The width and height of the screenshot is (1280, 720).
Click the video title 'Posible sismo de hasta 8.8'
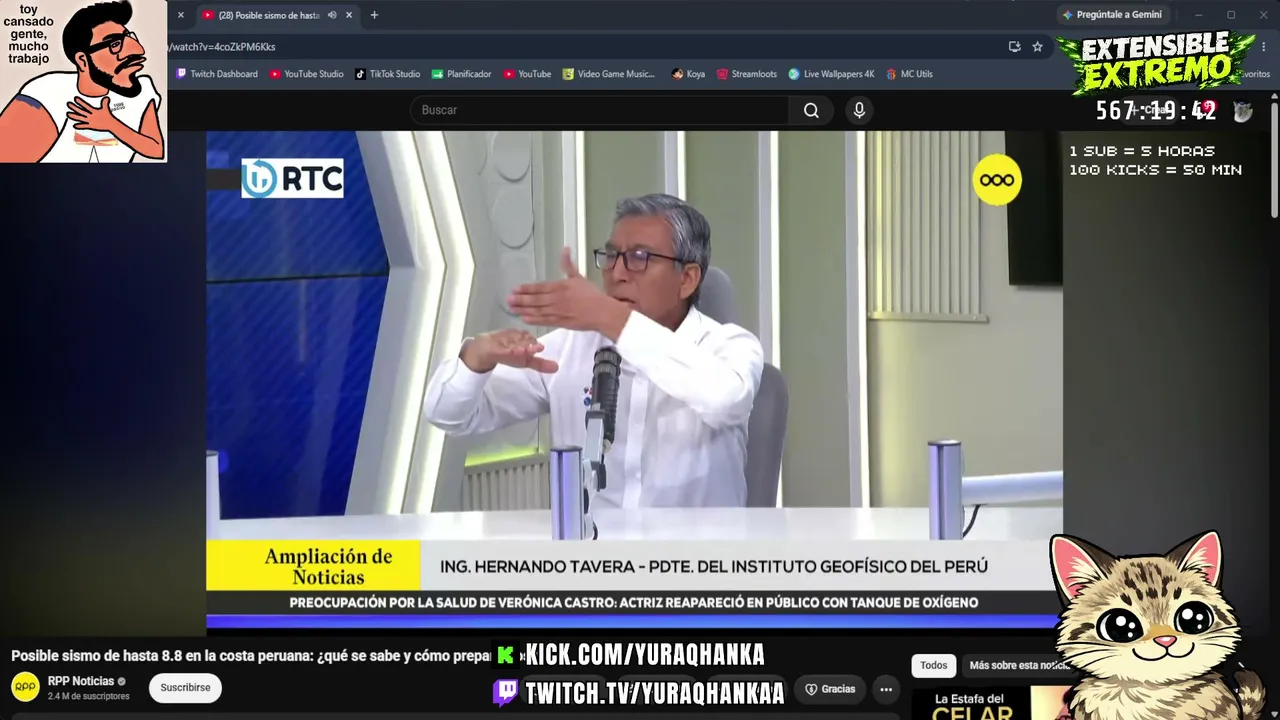click(253, 656)
